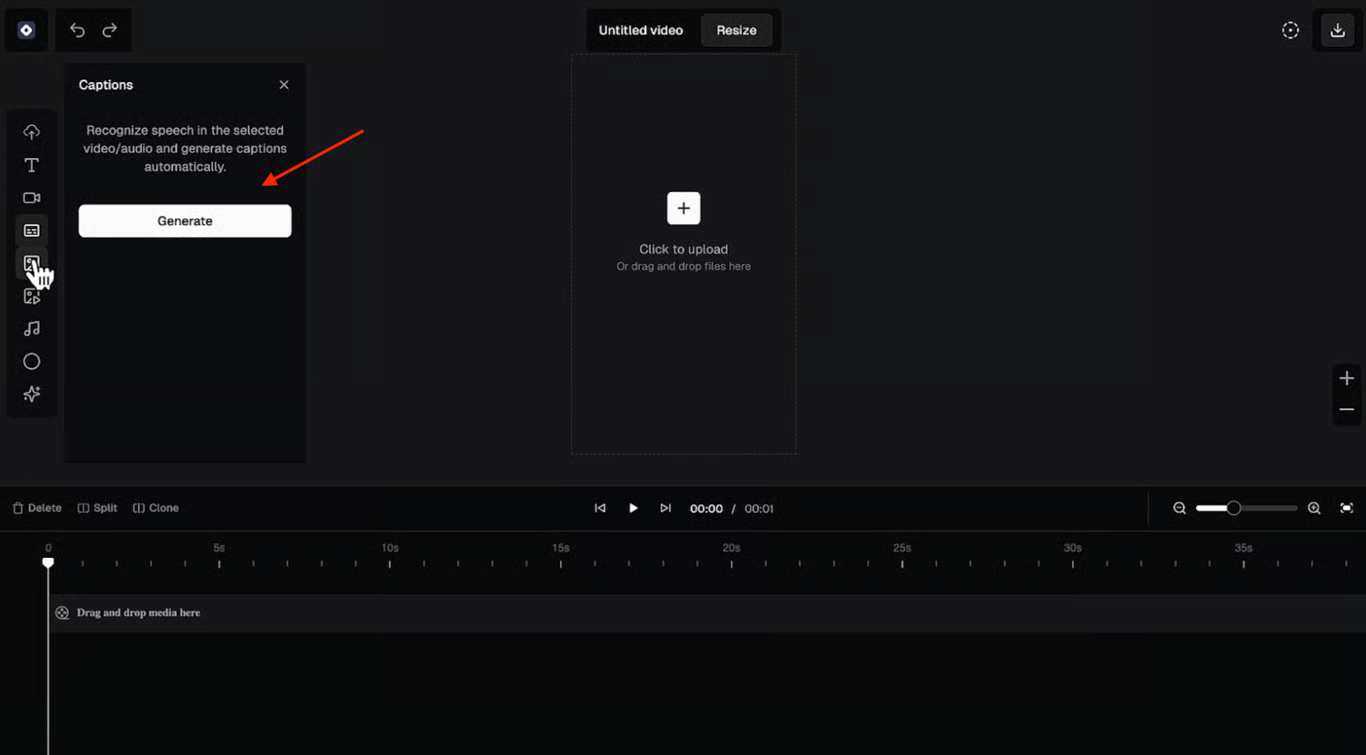Close the Captions panel
Screen dimensions: 1366x755
[284, 85]
